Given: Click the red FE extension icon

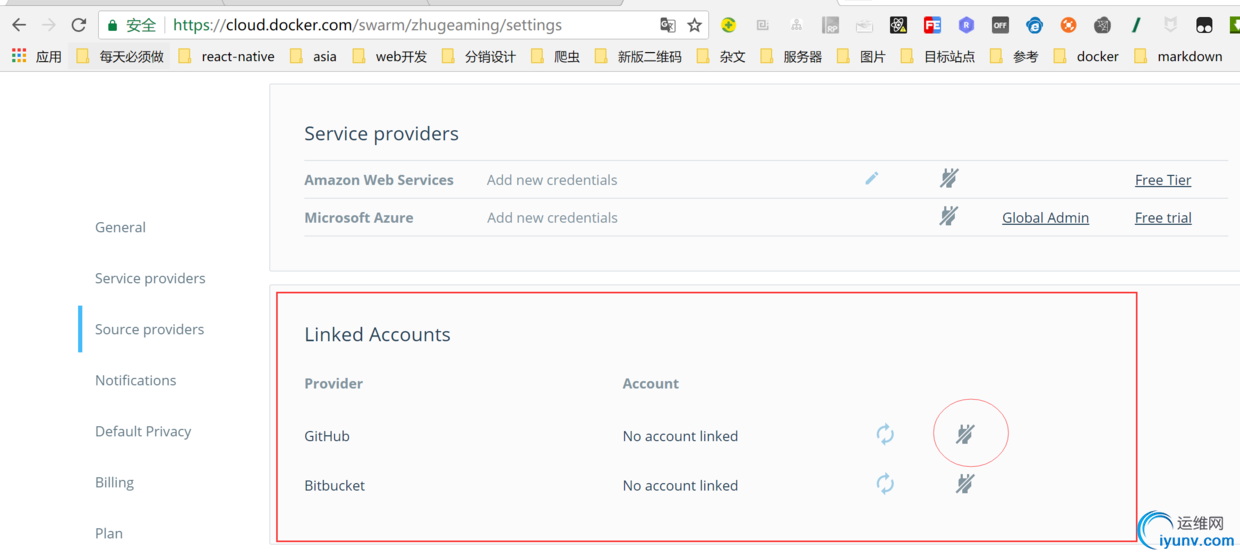Looking at the screenshot, I should pyautogui.click(x=932, y=25).
